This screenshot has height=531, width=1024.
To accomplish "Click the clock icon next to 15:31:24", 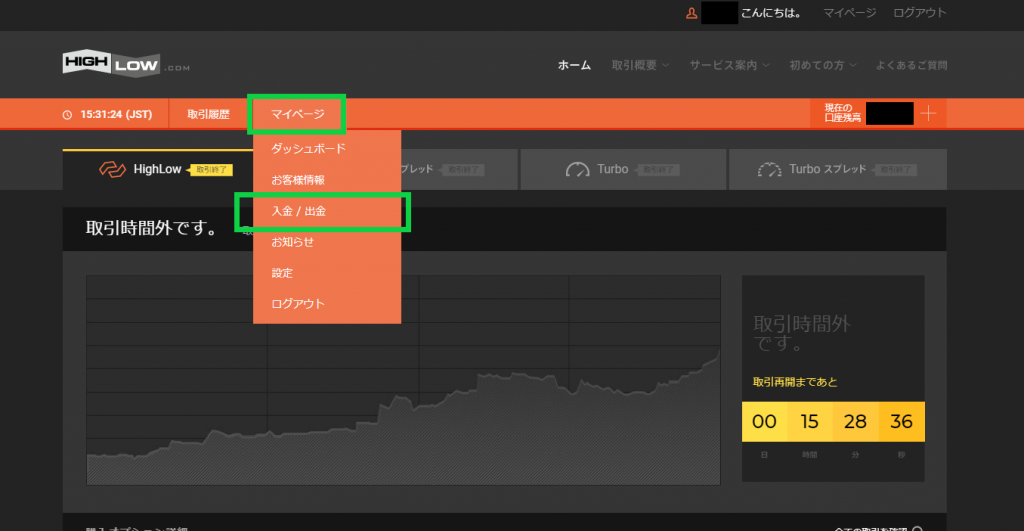I will point(67,115).
